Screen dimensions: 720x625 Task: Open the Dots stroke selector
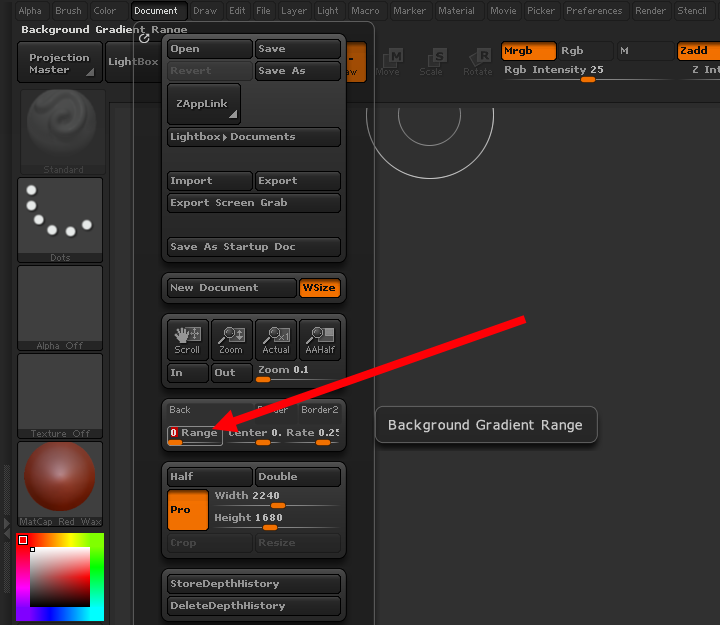[x=60, y=220]
